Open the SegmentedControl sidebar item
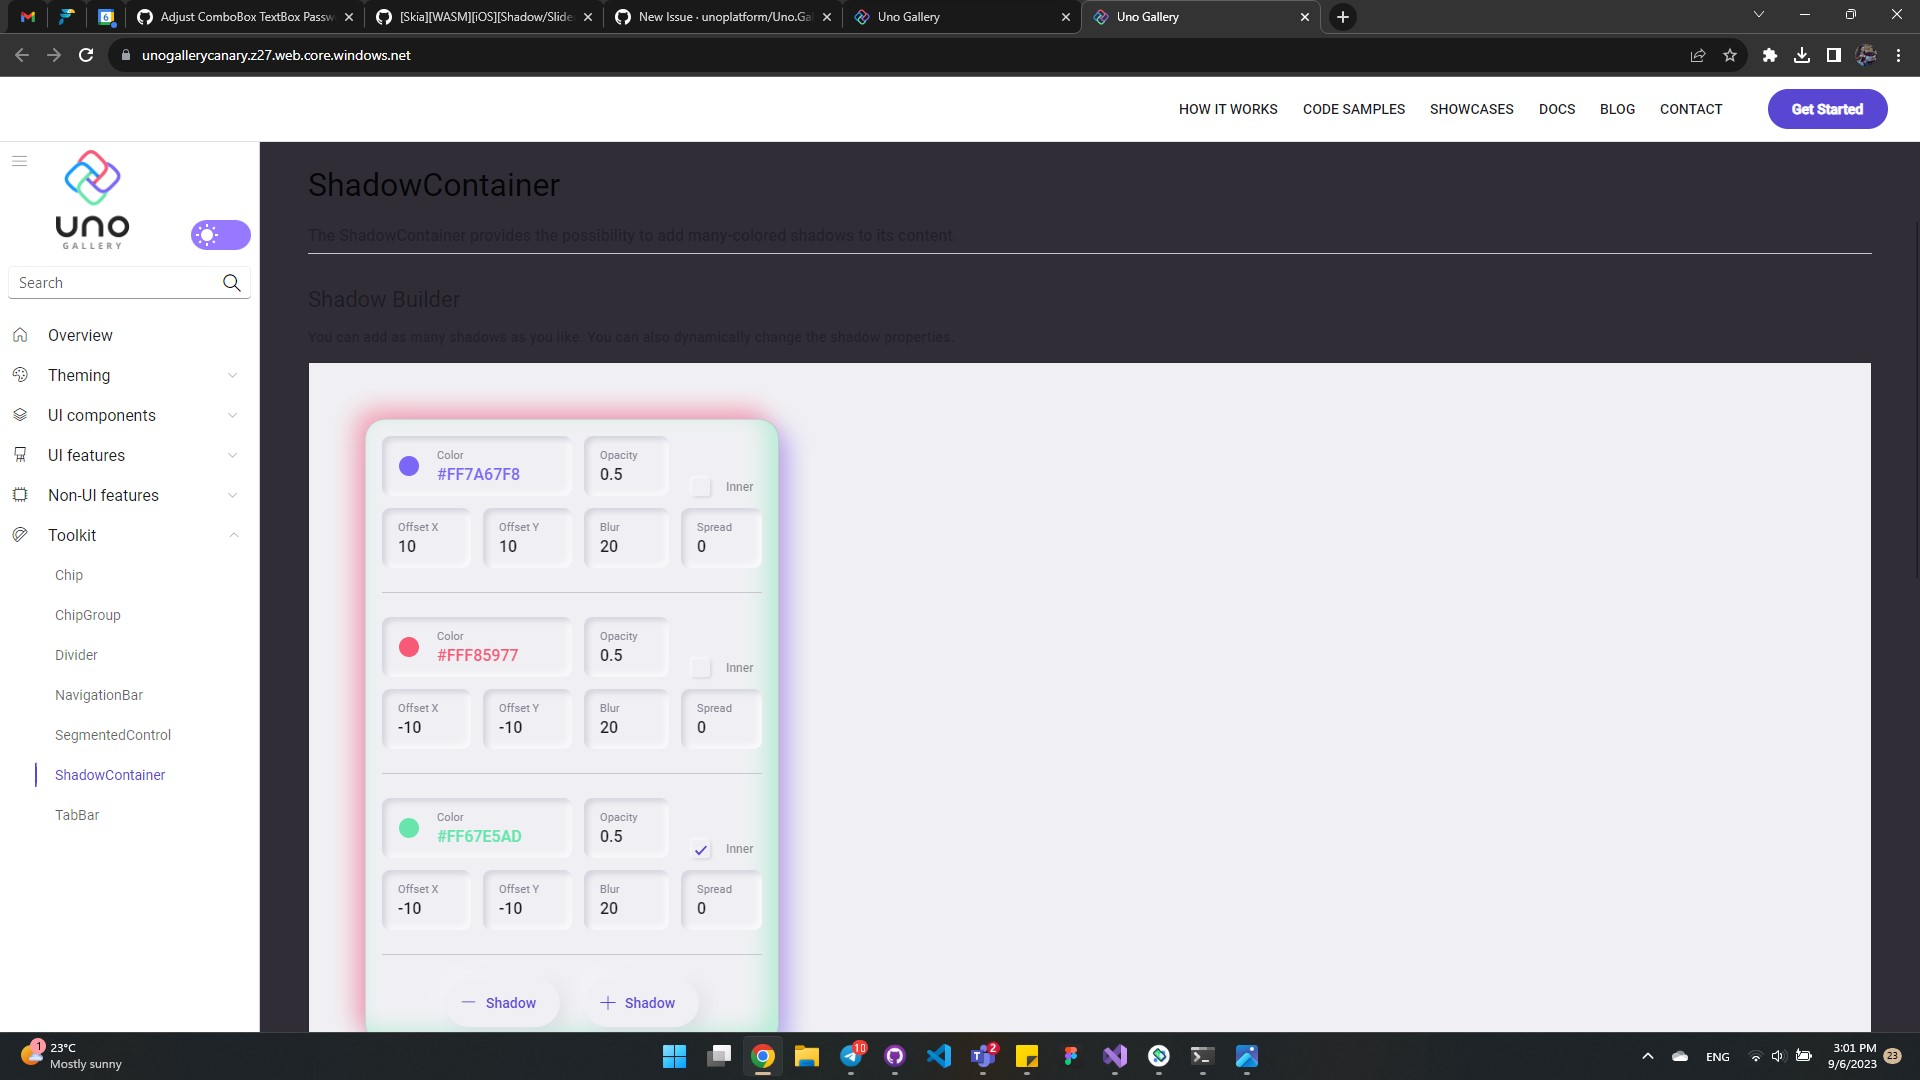 coord(113,735)
